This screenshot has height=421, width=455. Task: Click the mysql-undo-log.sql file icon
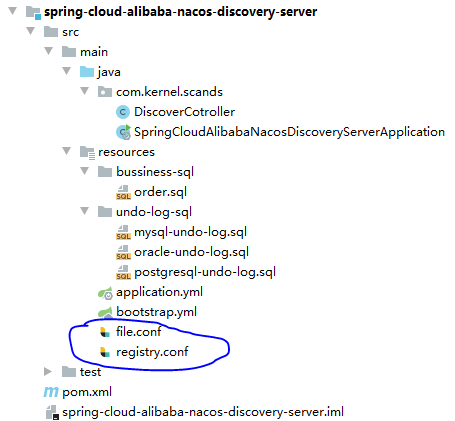[x=123, y=232]
